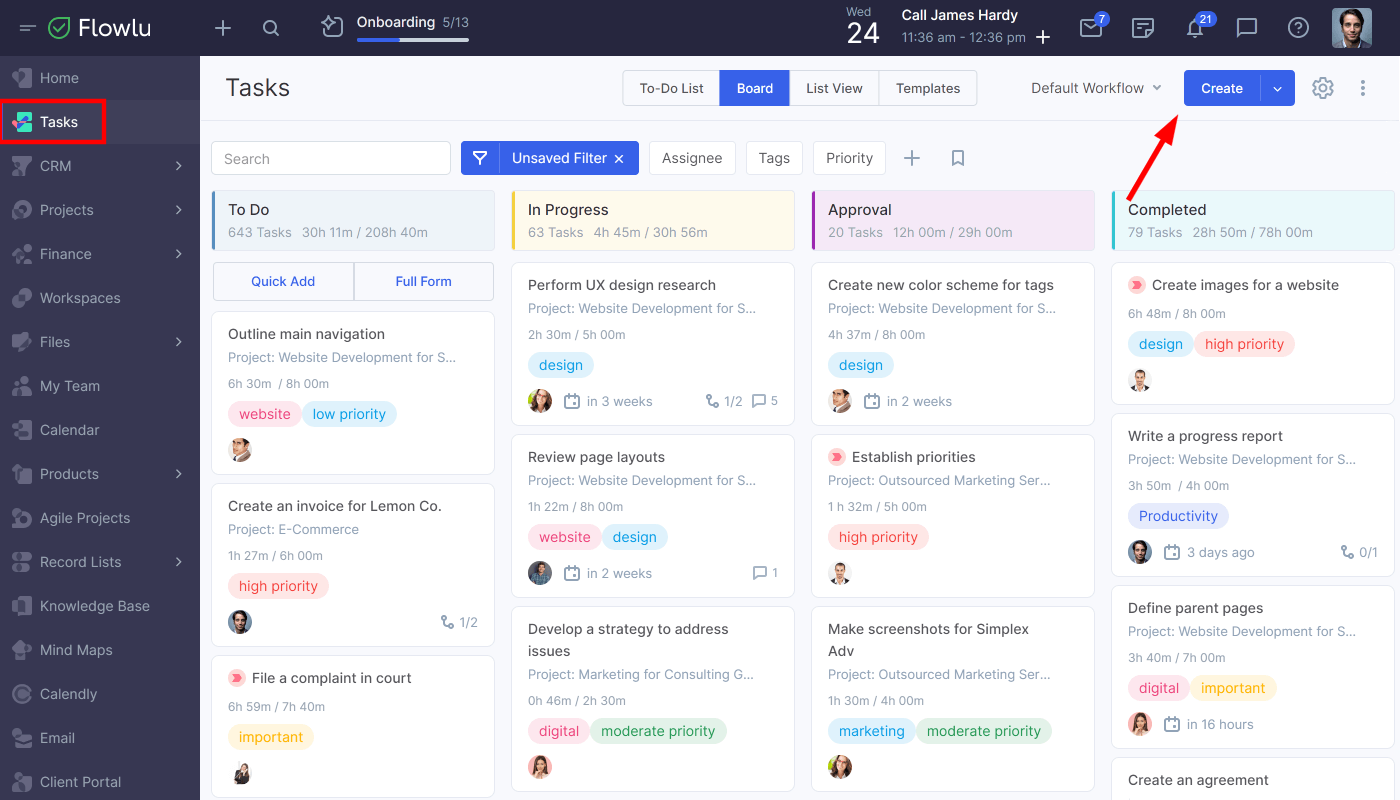Open task Create new color scheme for tags
Image resolution: width=1400 pixels, height=800 pixels.
(941, 285)
